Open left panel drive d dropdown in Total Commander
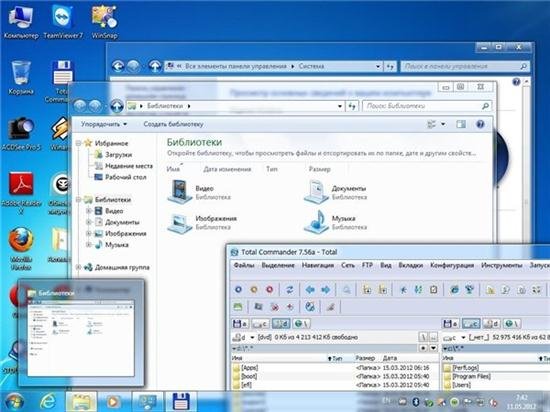Screen dimensions: 550x412 pos(252,337)
